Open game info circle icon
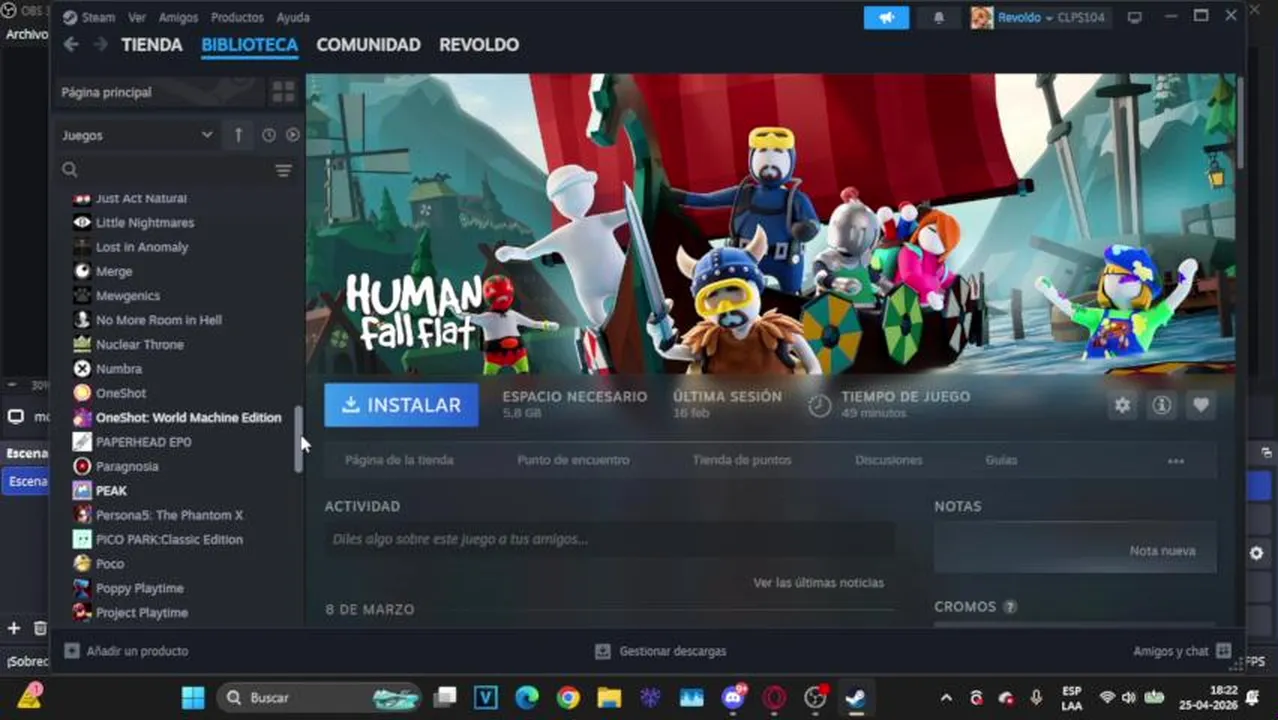The image size is (1278, 720). point(1161,405)
